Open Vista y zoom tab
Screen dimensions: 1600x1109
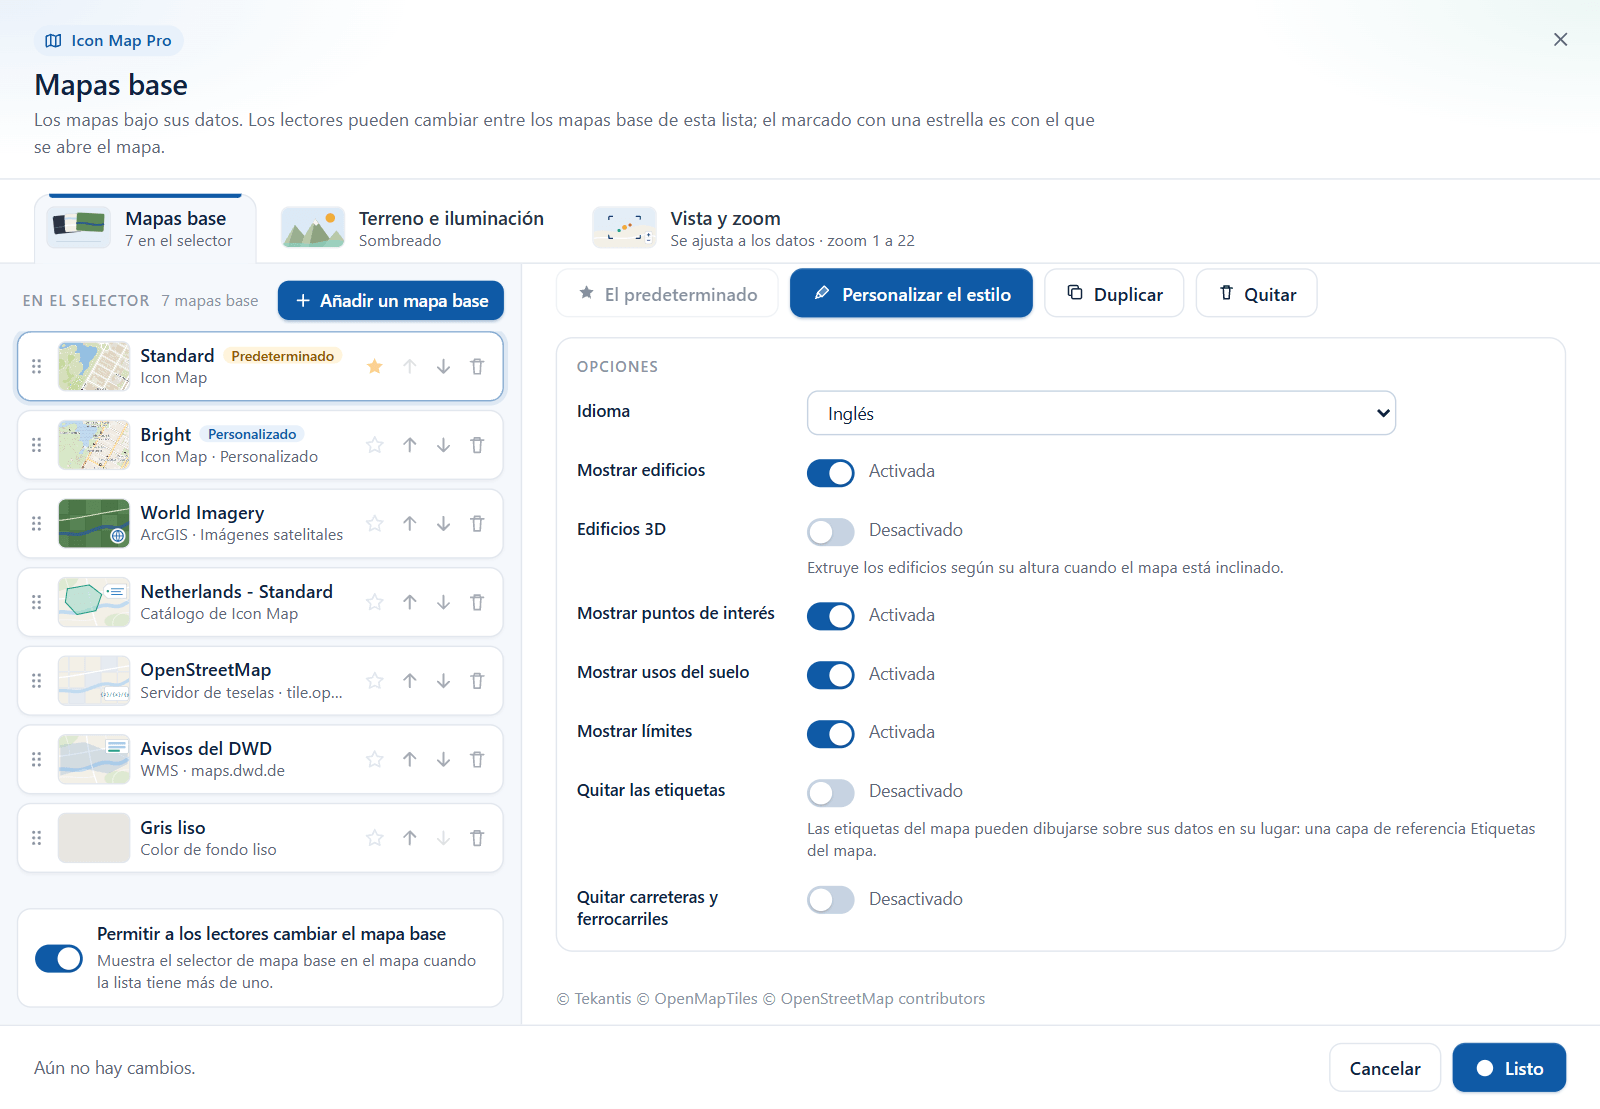point(754,228)
